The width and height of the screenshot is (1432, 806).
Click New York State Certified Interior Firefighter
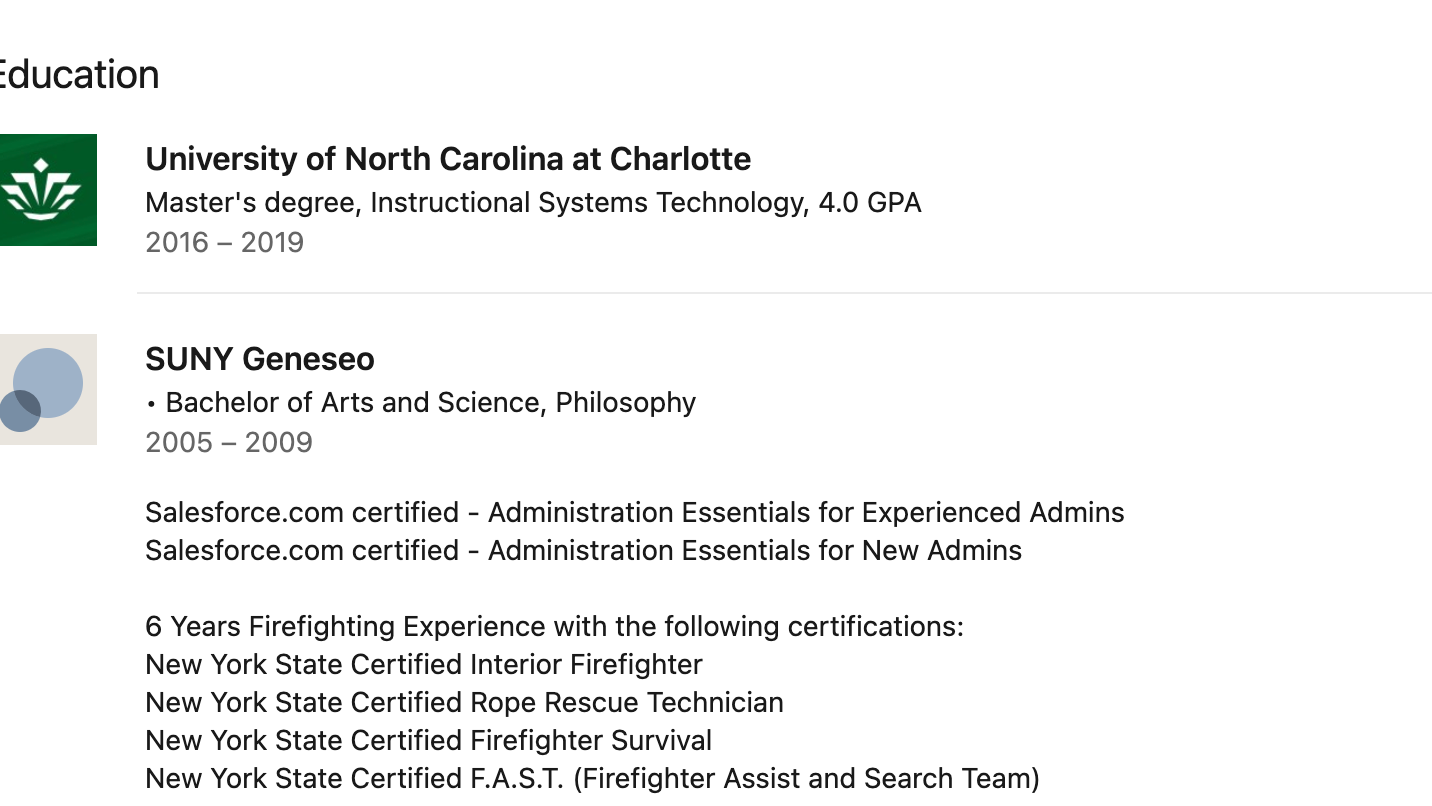click(424, 664)
